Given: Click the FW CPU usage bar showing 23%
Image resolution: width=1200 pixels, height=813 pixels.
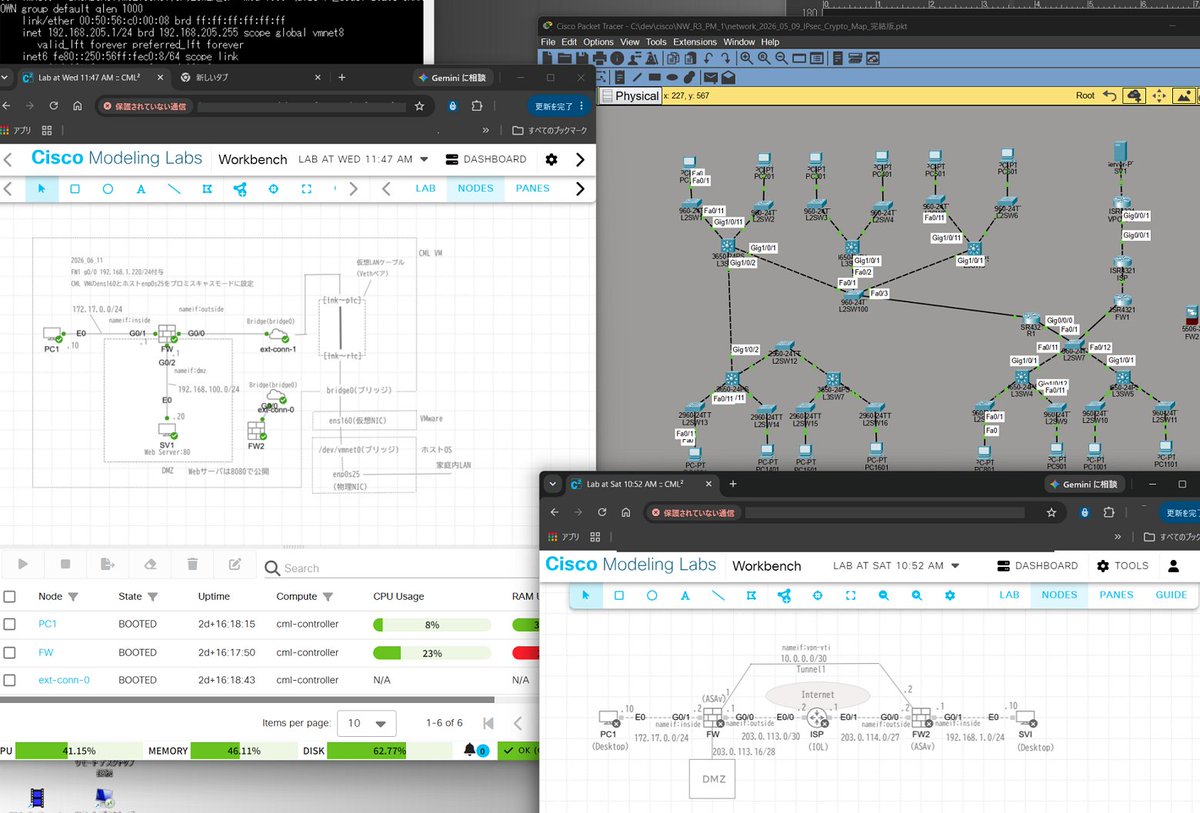Looking at the screenshot, I should [x=431, y=653].
